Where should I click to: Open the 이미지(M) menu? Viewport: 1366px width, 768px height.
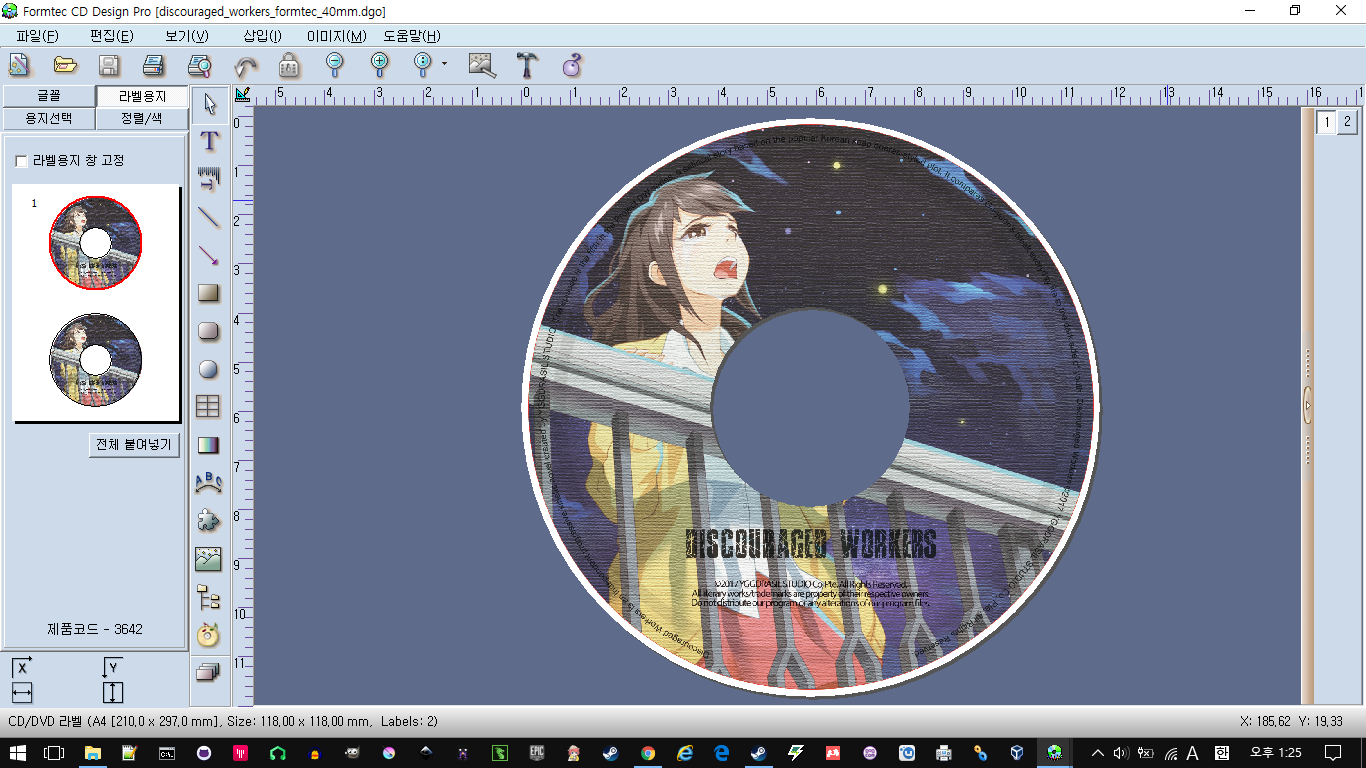tap(337, 36)
